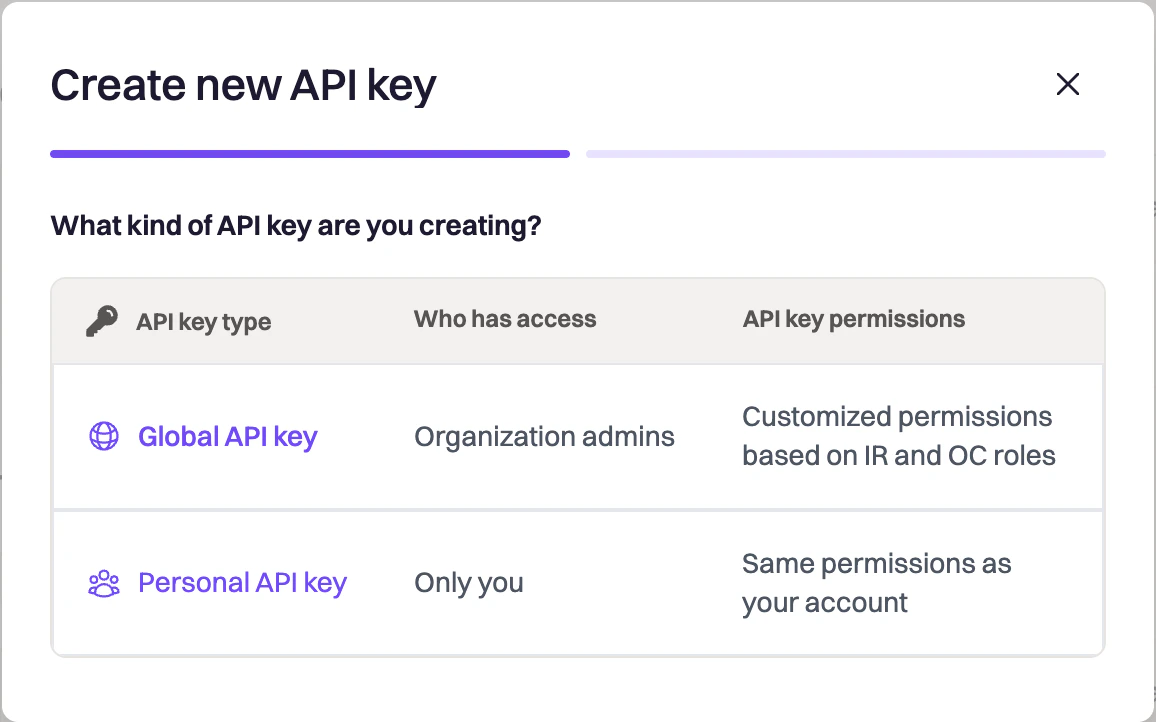Click the "Only you" access cell
1156x722 pixels.
(x=469, y=583)
